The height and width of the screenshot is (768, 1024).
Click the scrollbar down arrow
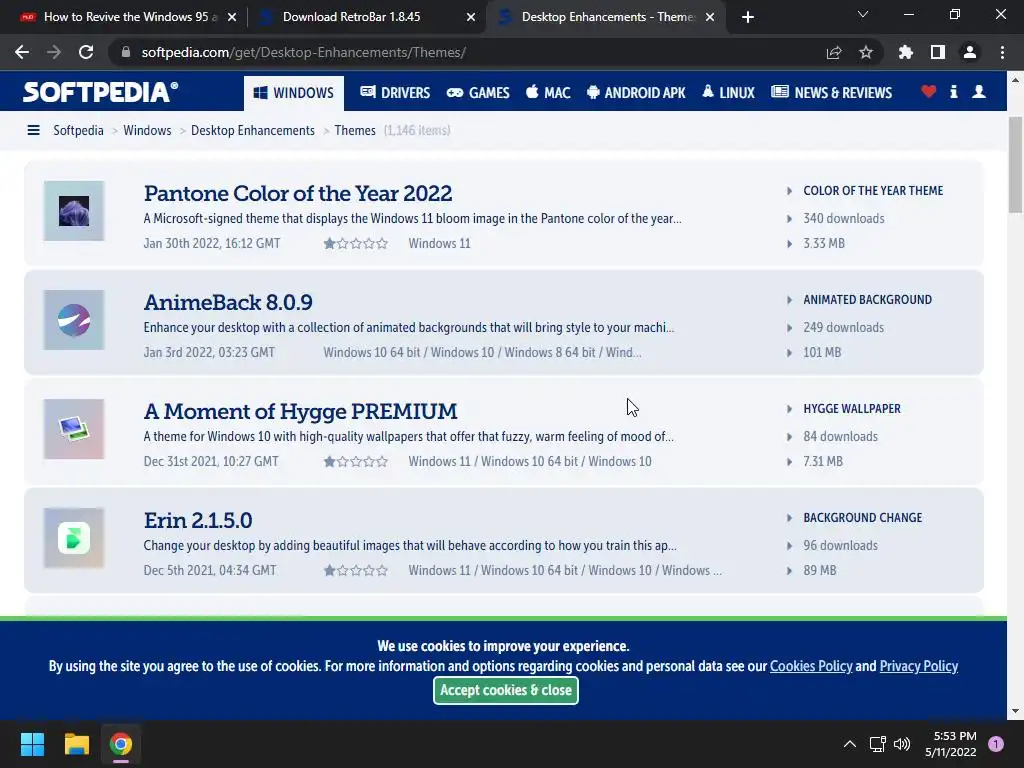tap(1015, 711)
